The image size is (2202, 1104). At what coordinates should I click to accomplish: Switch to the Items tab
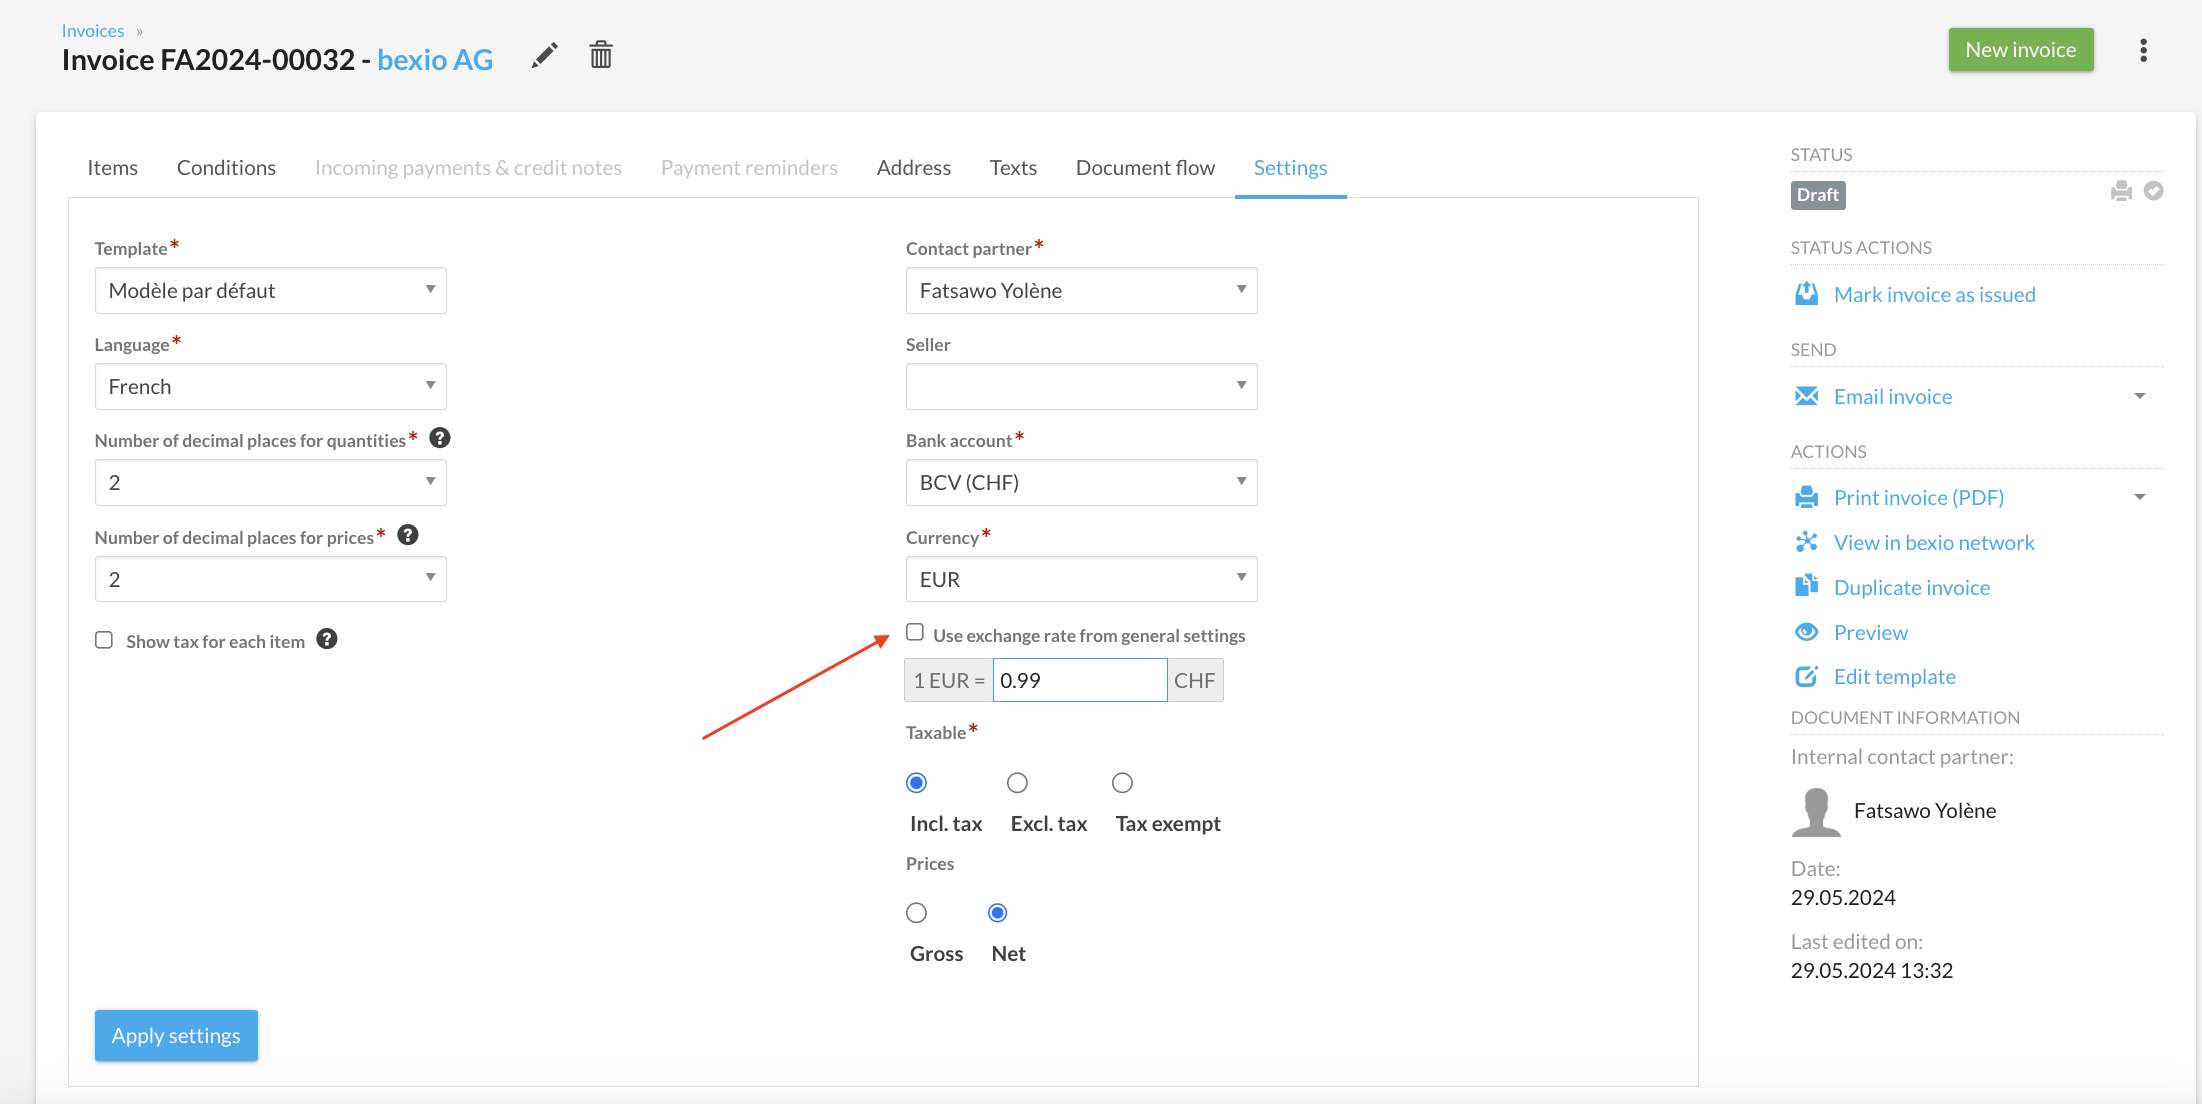(x=112, y=168)
